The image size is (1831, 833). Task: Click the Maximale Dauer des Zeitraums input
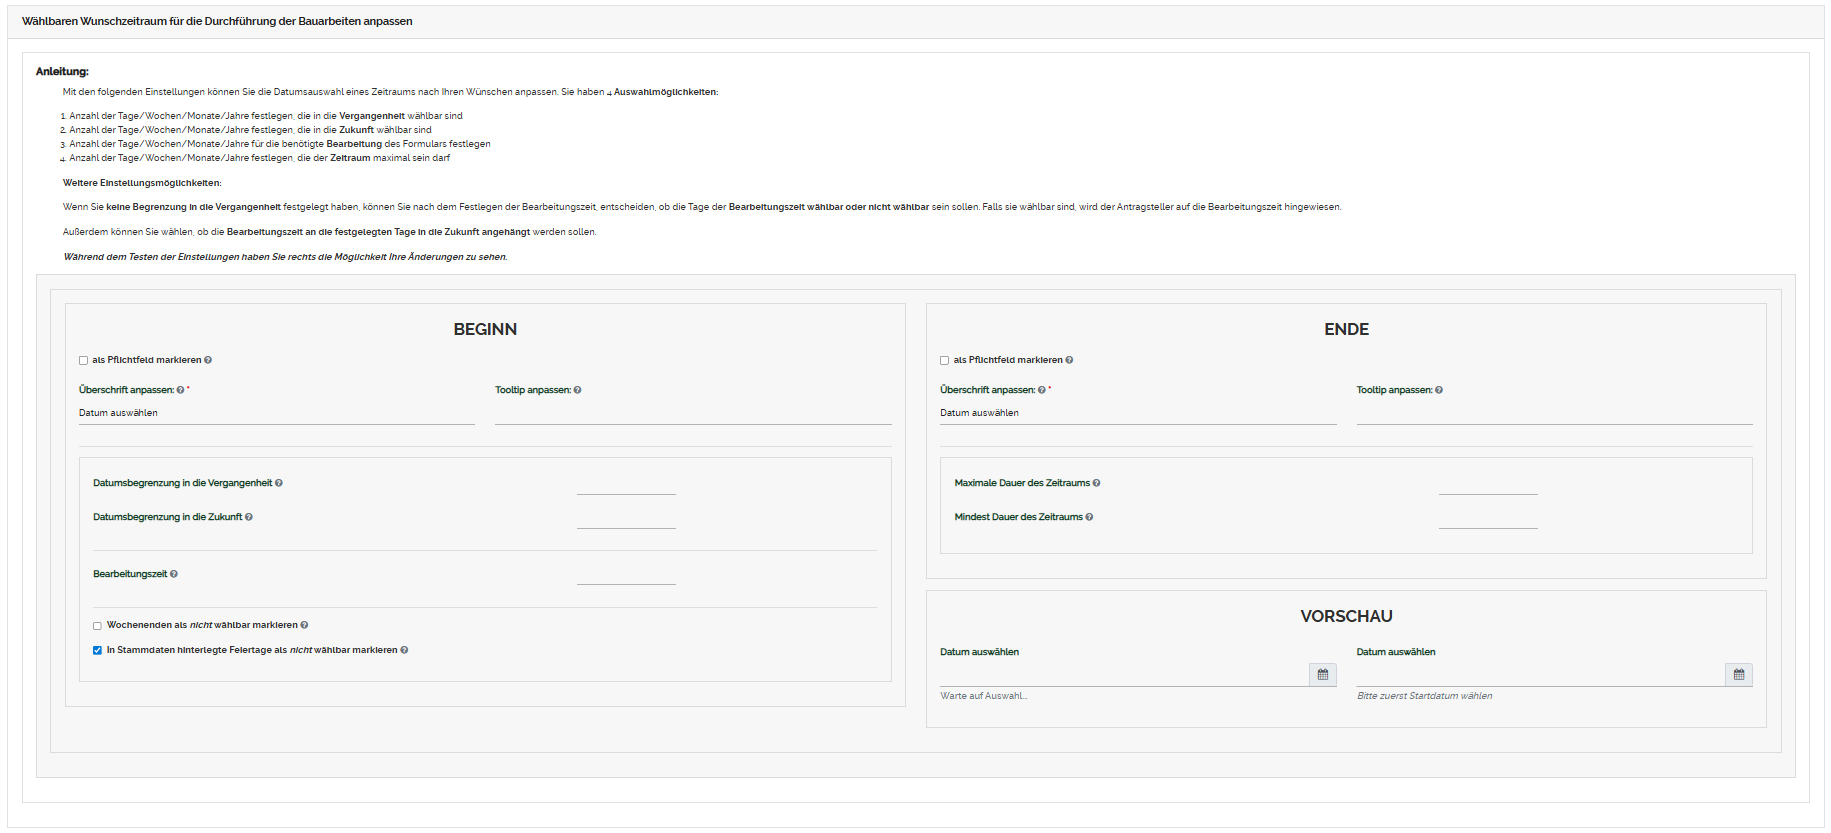click(x=1487, y=483)
